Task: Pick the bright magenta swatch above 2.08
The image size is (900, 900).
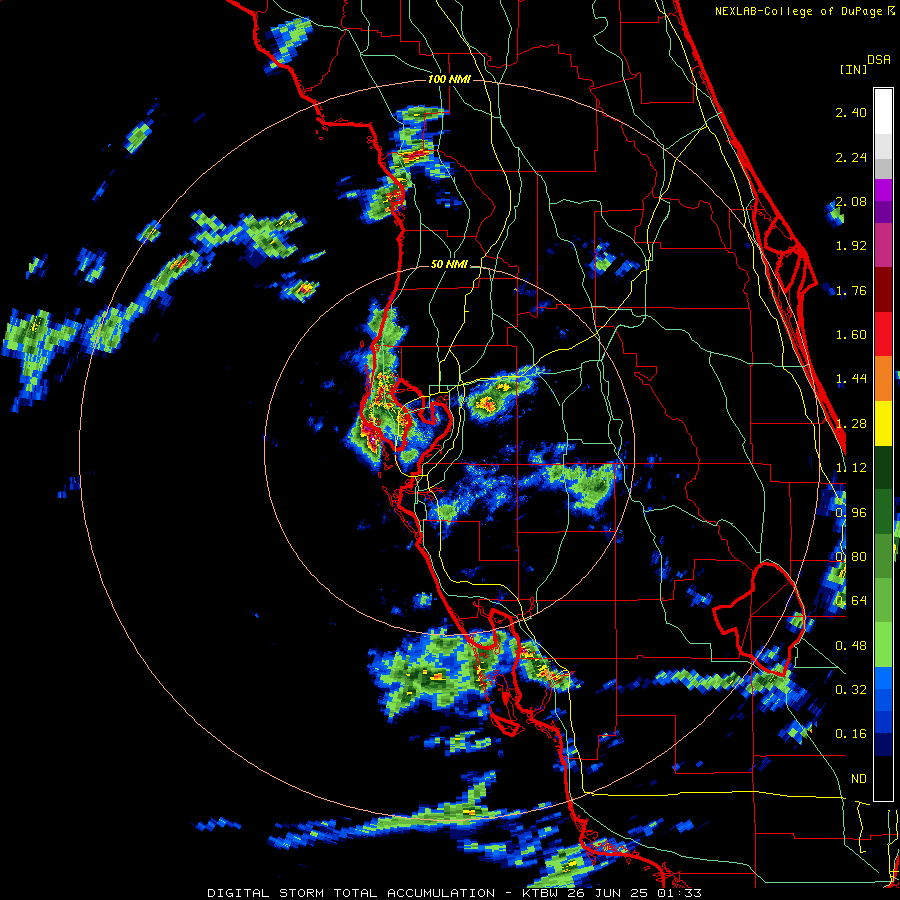Action: pos(883,190)
